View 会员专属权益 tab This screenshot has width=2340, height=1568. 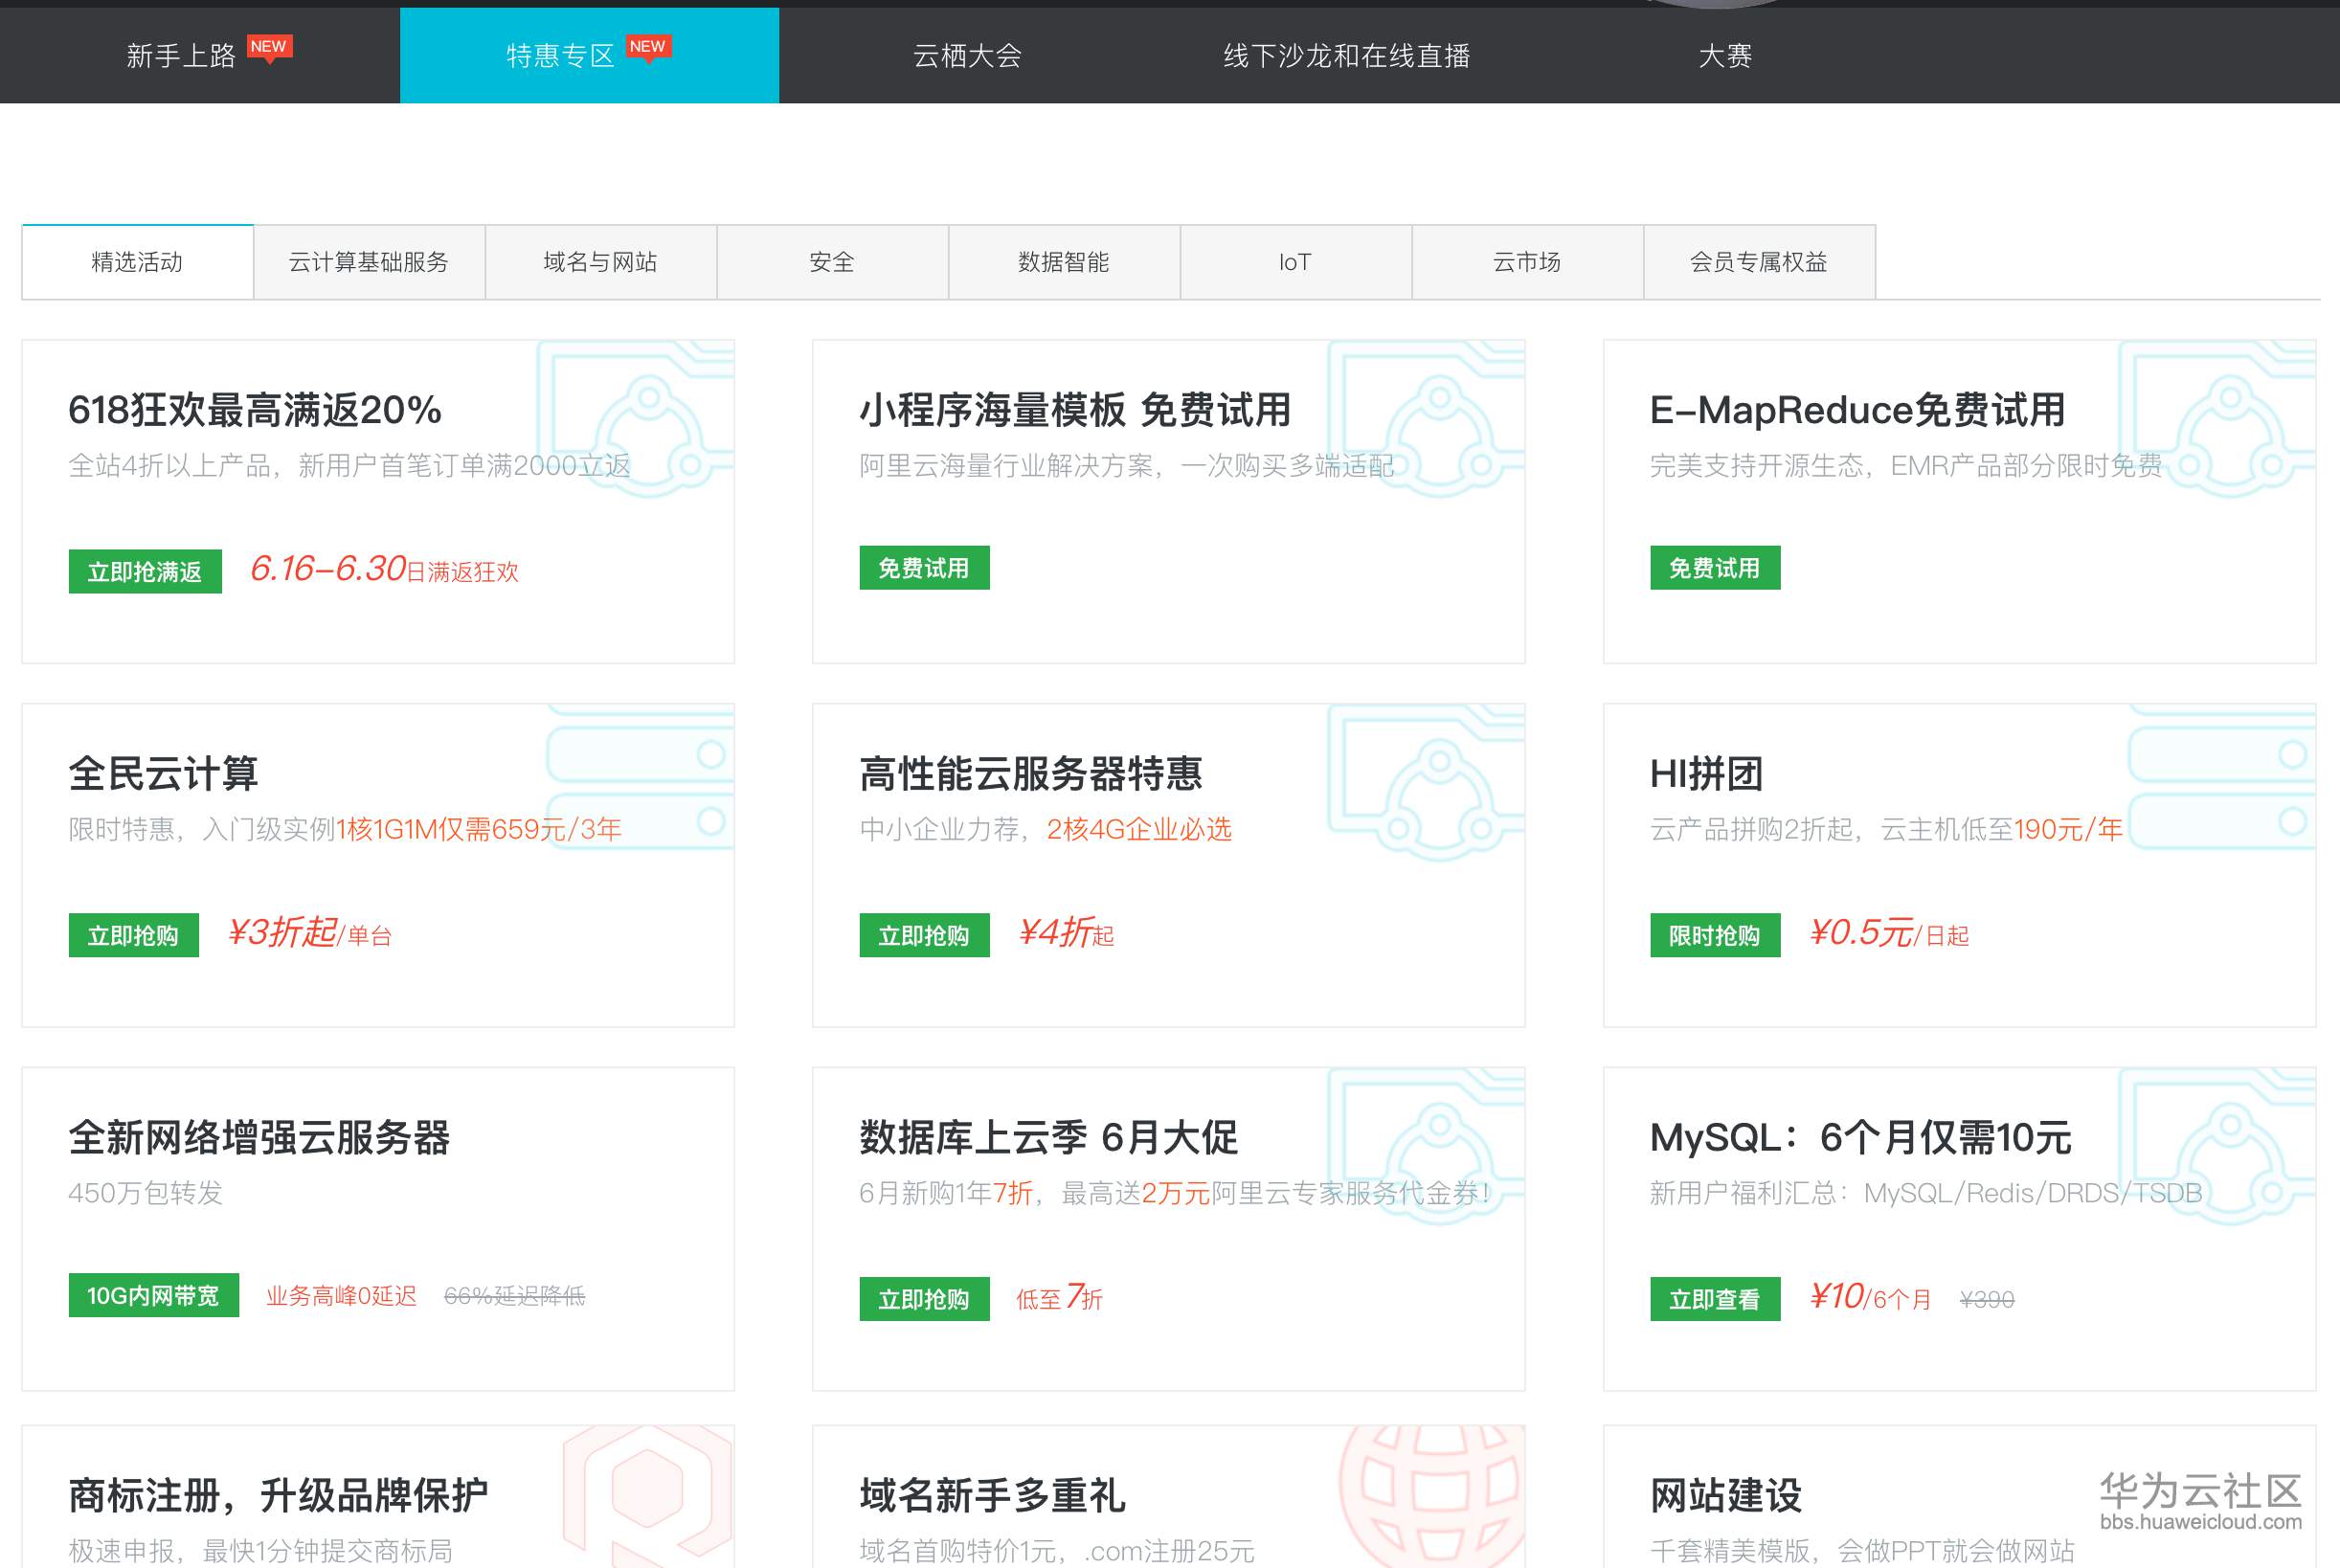pos(1759,261)
